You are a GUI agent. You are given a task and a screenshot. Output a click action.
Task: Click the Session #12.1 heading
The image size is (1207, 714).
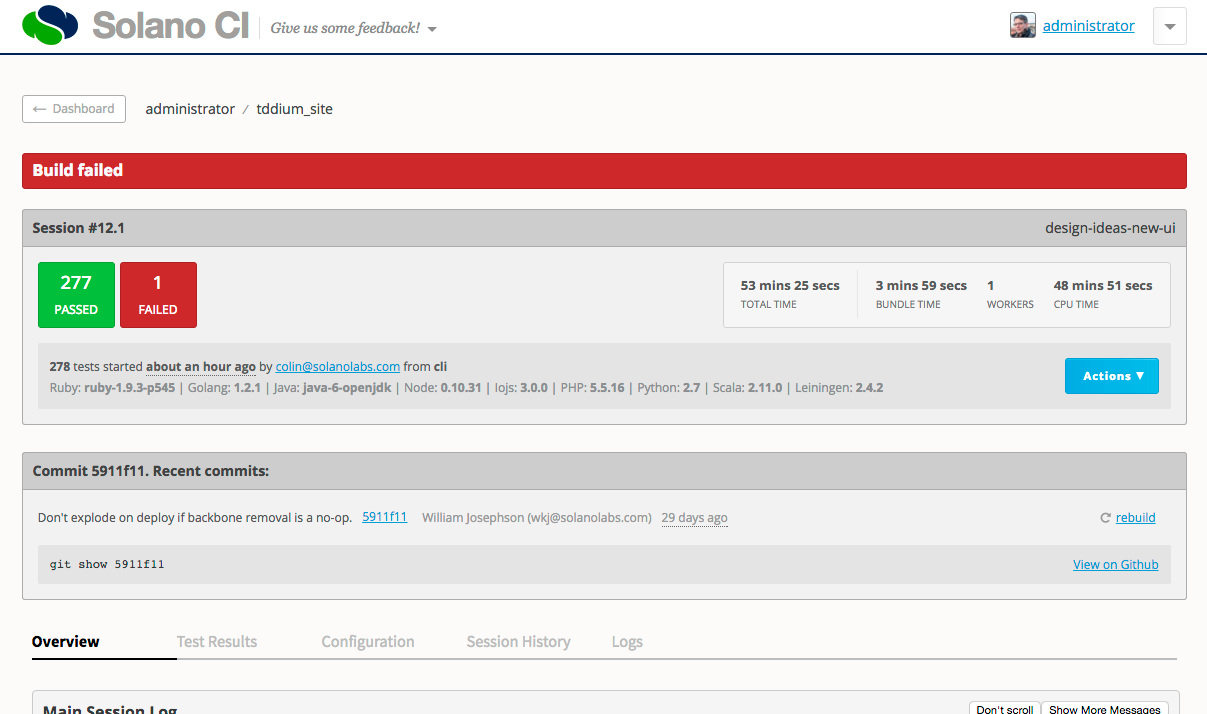78,228
